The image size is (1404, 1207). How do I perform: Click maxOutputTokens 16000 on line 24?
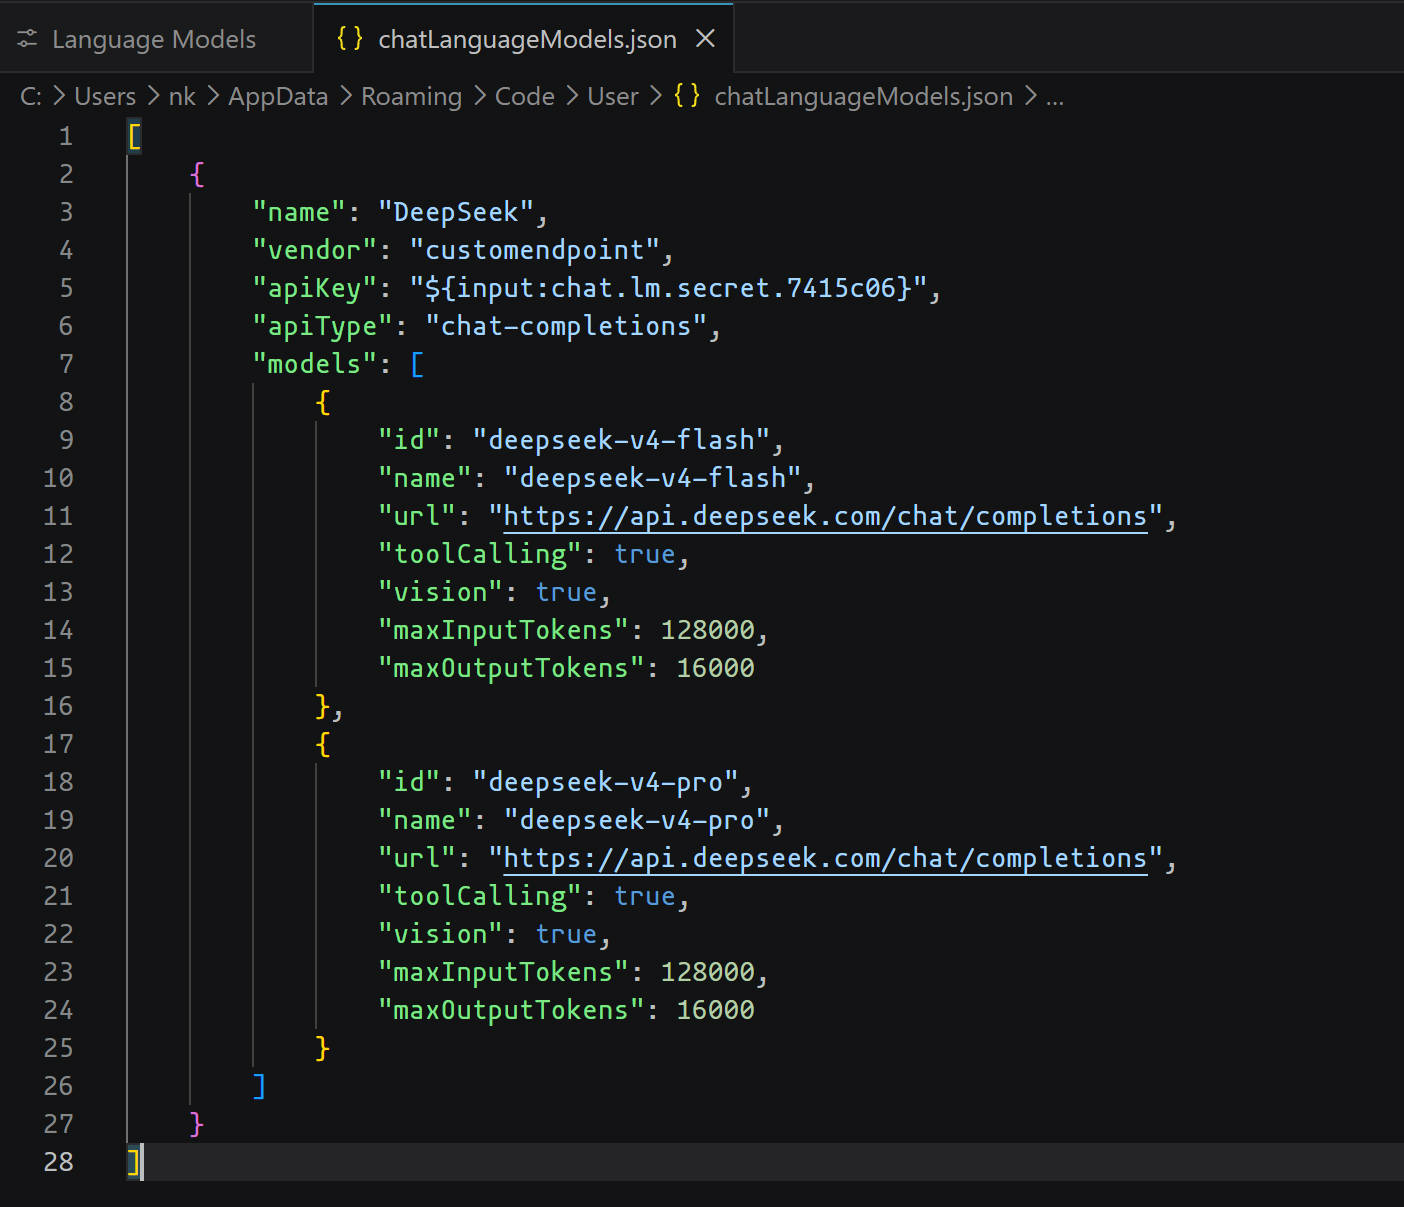tap(716, 1010)
